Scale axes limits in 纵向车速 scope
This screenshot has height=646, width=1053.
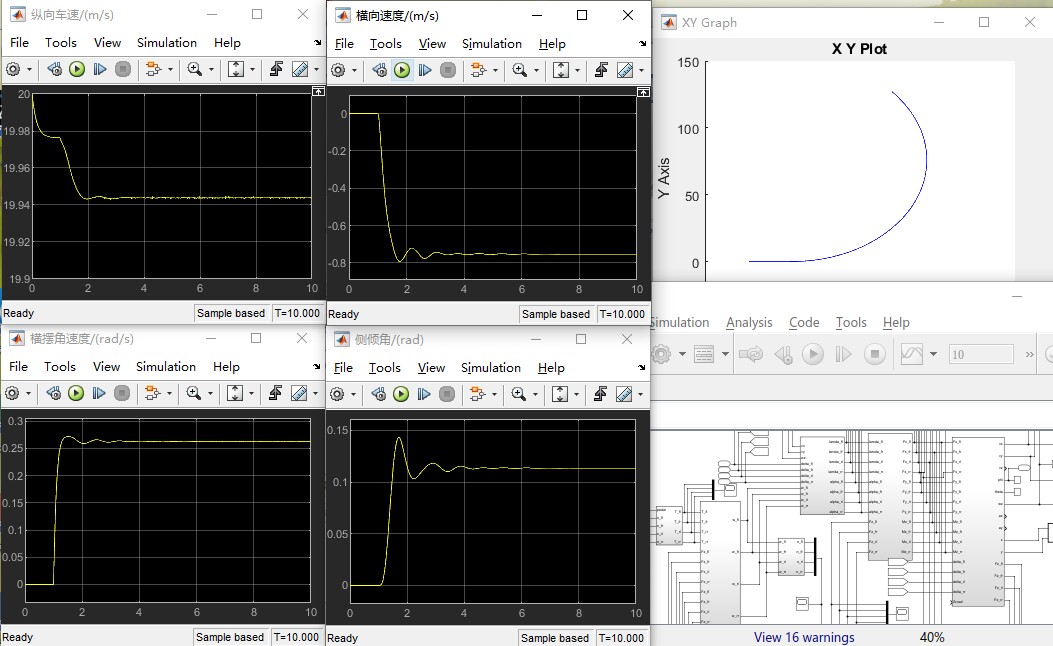point(236,69)
